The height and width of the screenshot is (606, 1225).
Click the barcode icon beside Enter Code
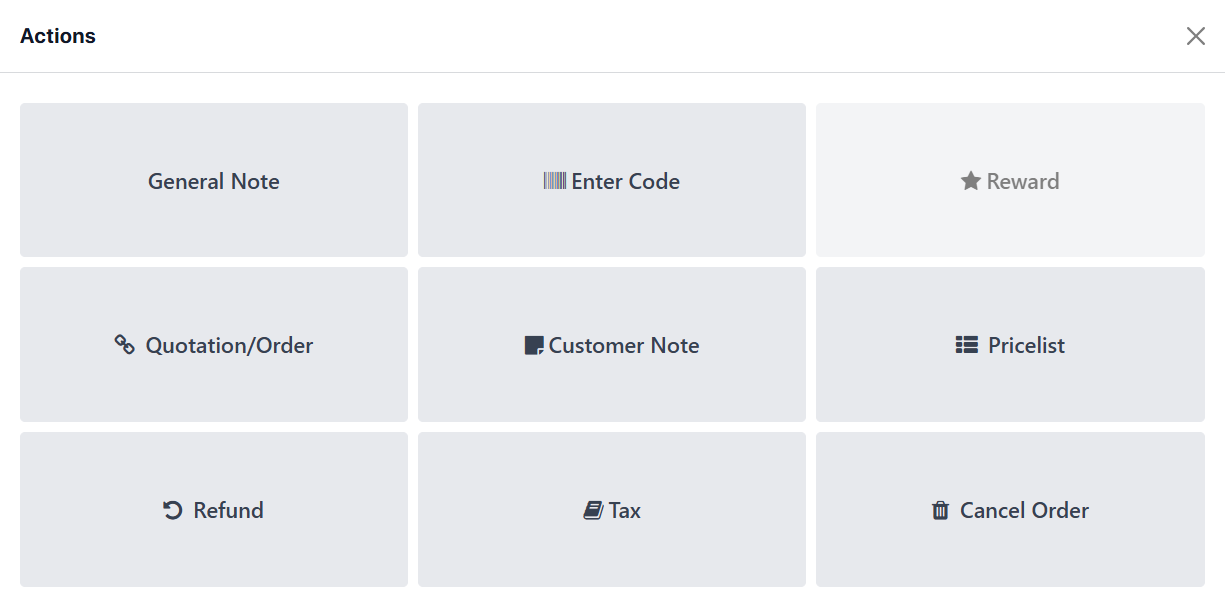555,181
